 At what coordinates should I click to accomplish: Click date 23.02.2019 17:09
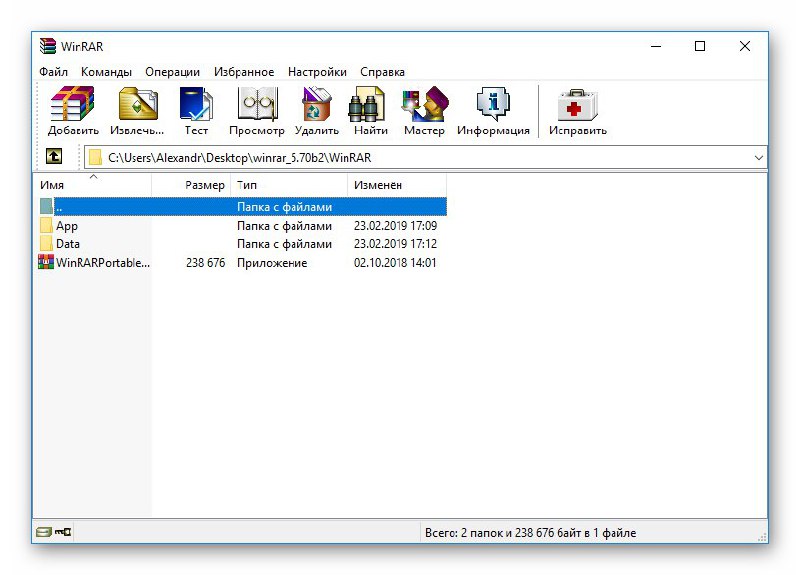pos(395,226)
